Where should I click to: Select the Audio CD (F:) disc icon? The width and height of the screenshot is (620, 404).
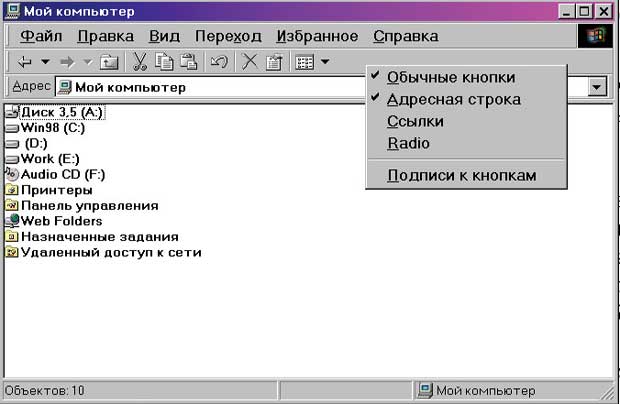click(11, 174)
